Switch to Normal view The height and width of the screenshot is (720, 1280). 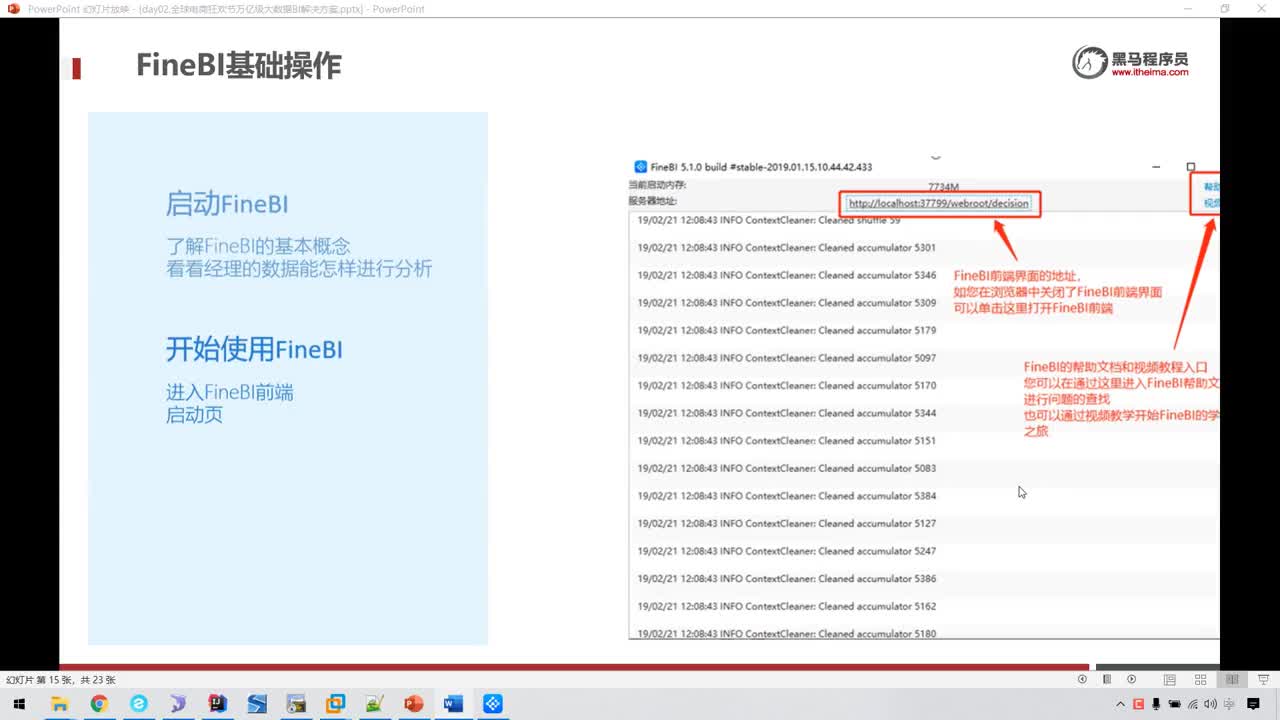[x=1169, y=679]
